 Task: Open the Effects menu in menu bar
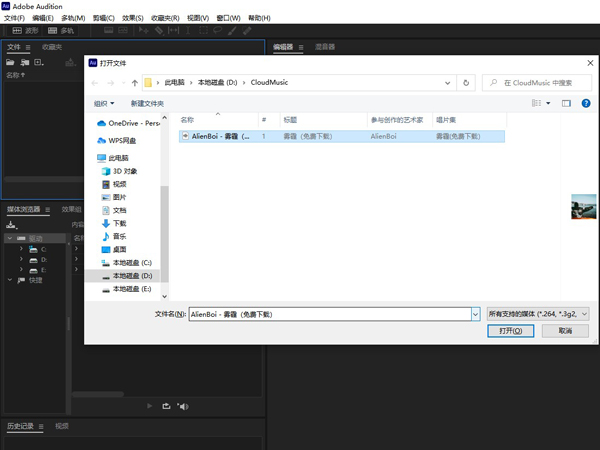133,18
